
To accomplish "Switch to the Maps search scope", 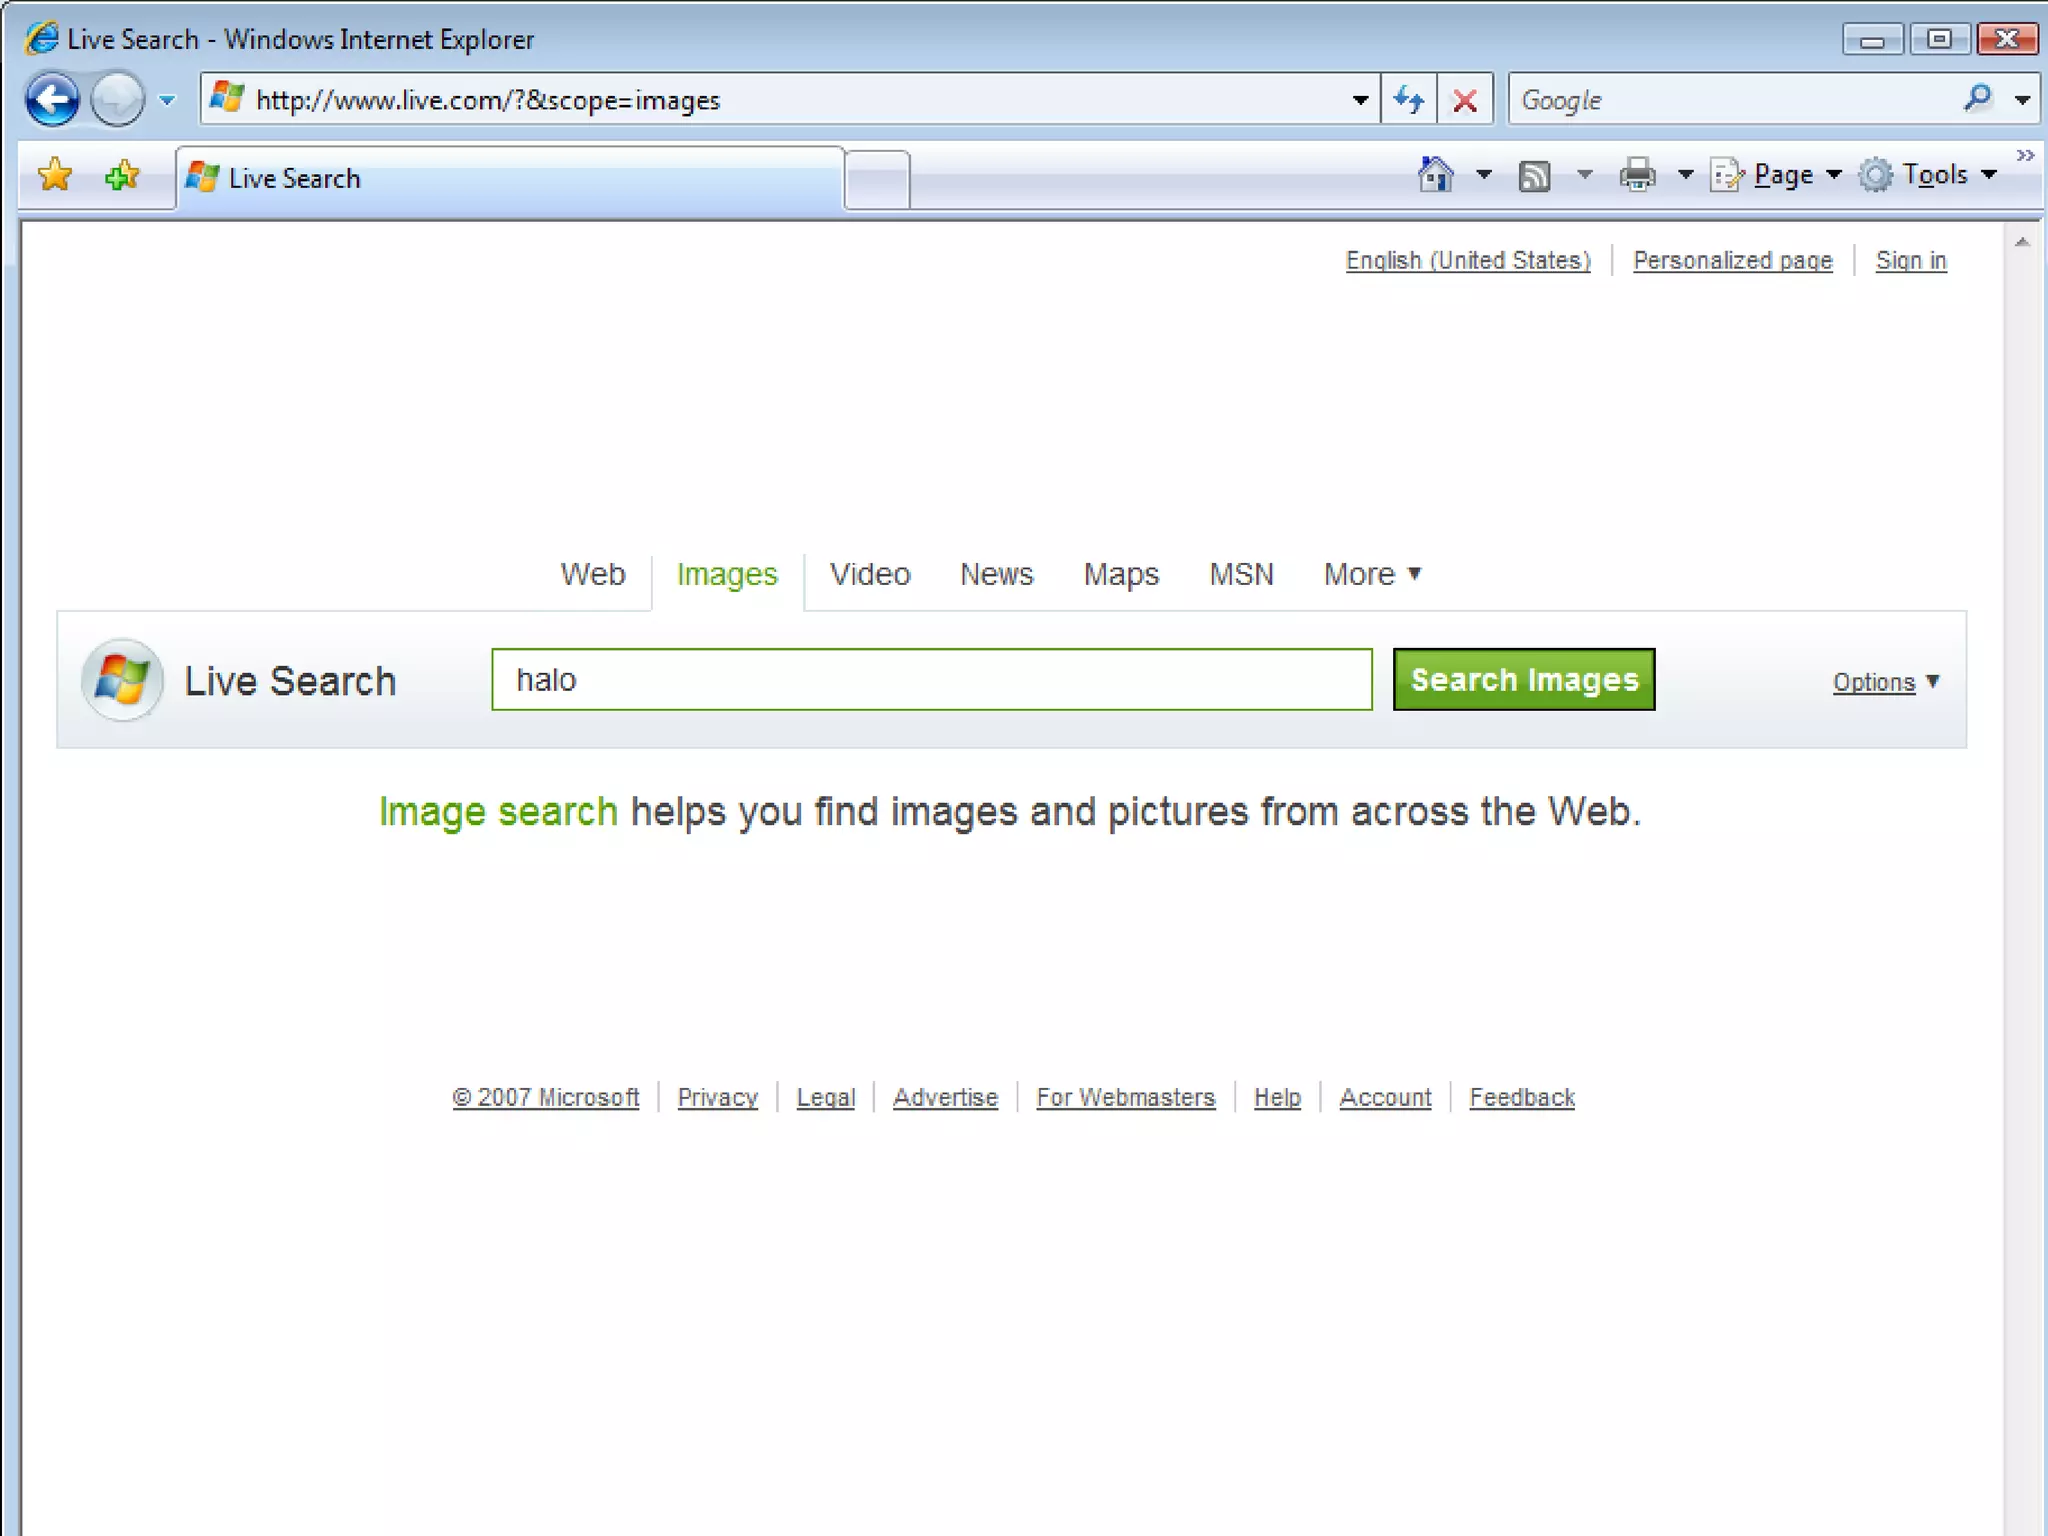I will click(1121, 575).
